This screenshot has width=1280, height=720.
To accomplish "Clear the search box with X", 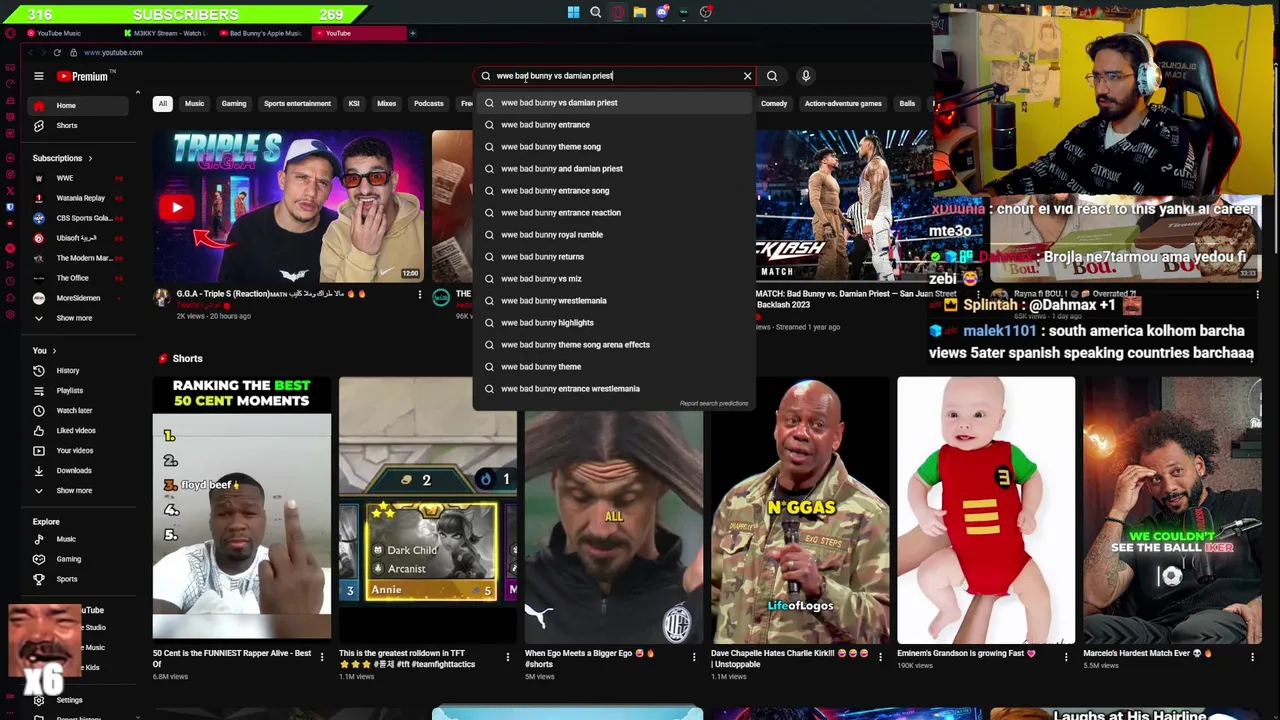I will point(747,76).
